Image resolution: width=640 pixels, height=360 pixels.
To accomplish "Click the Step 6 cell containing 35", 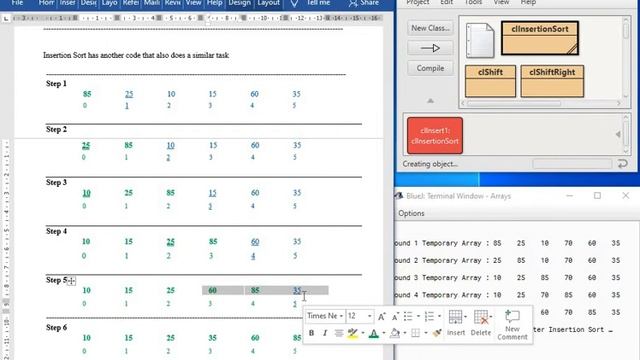I will (212, 338).
